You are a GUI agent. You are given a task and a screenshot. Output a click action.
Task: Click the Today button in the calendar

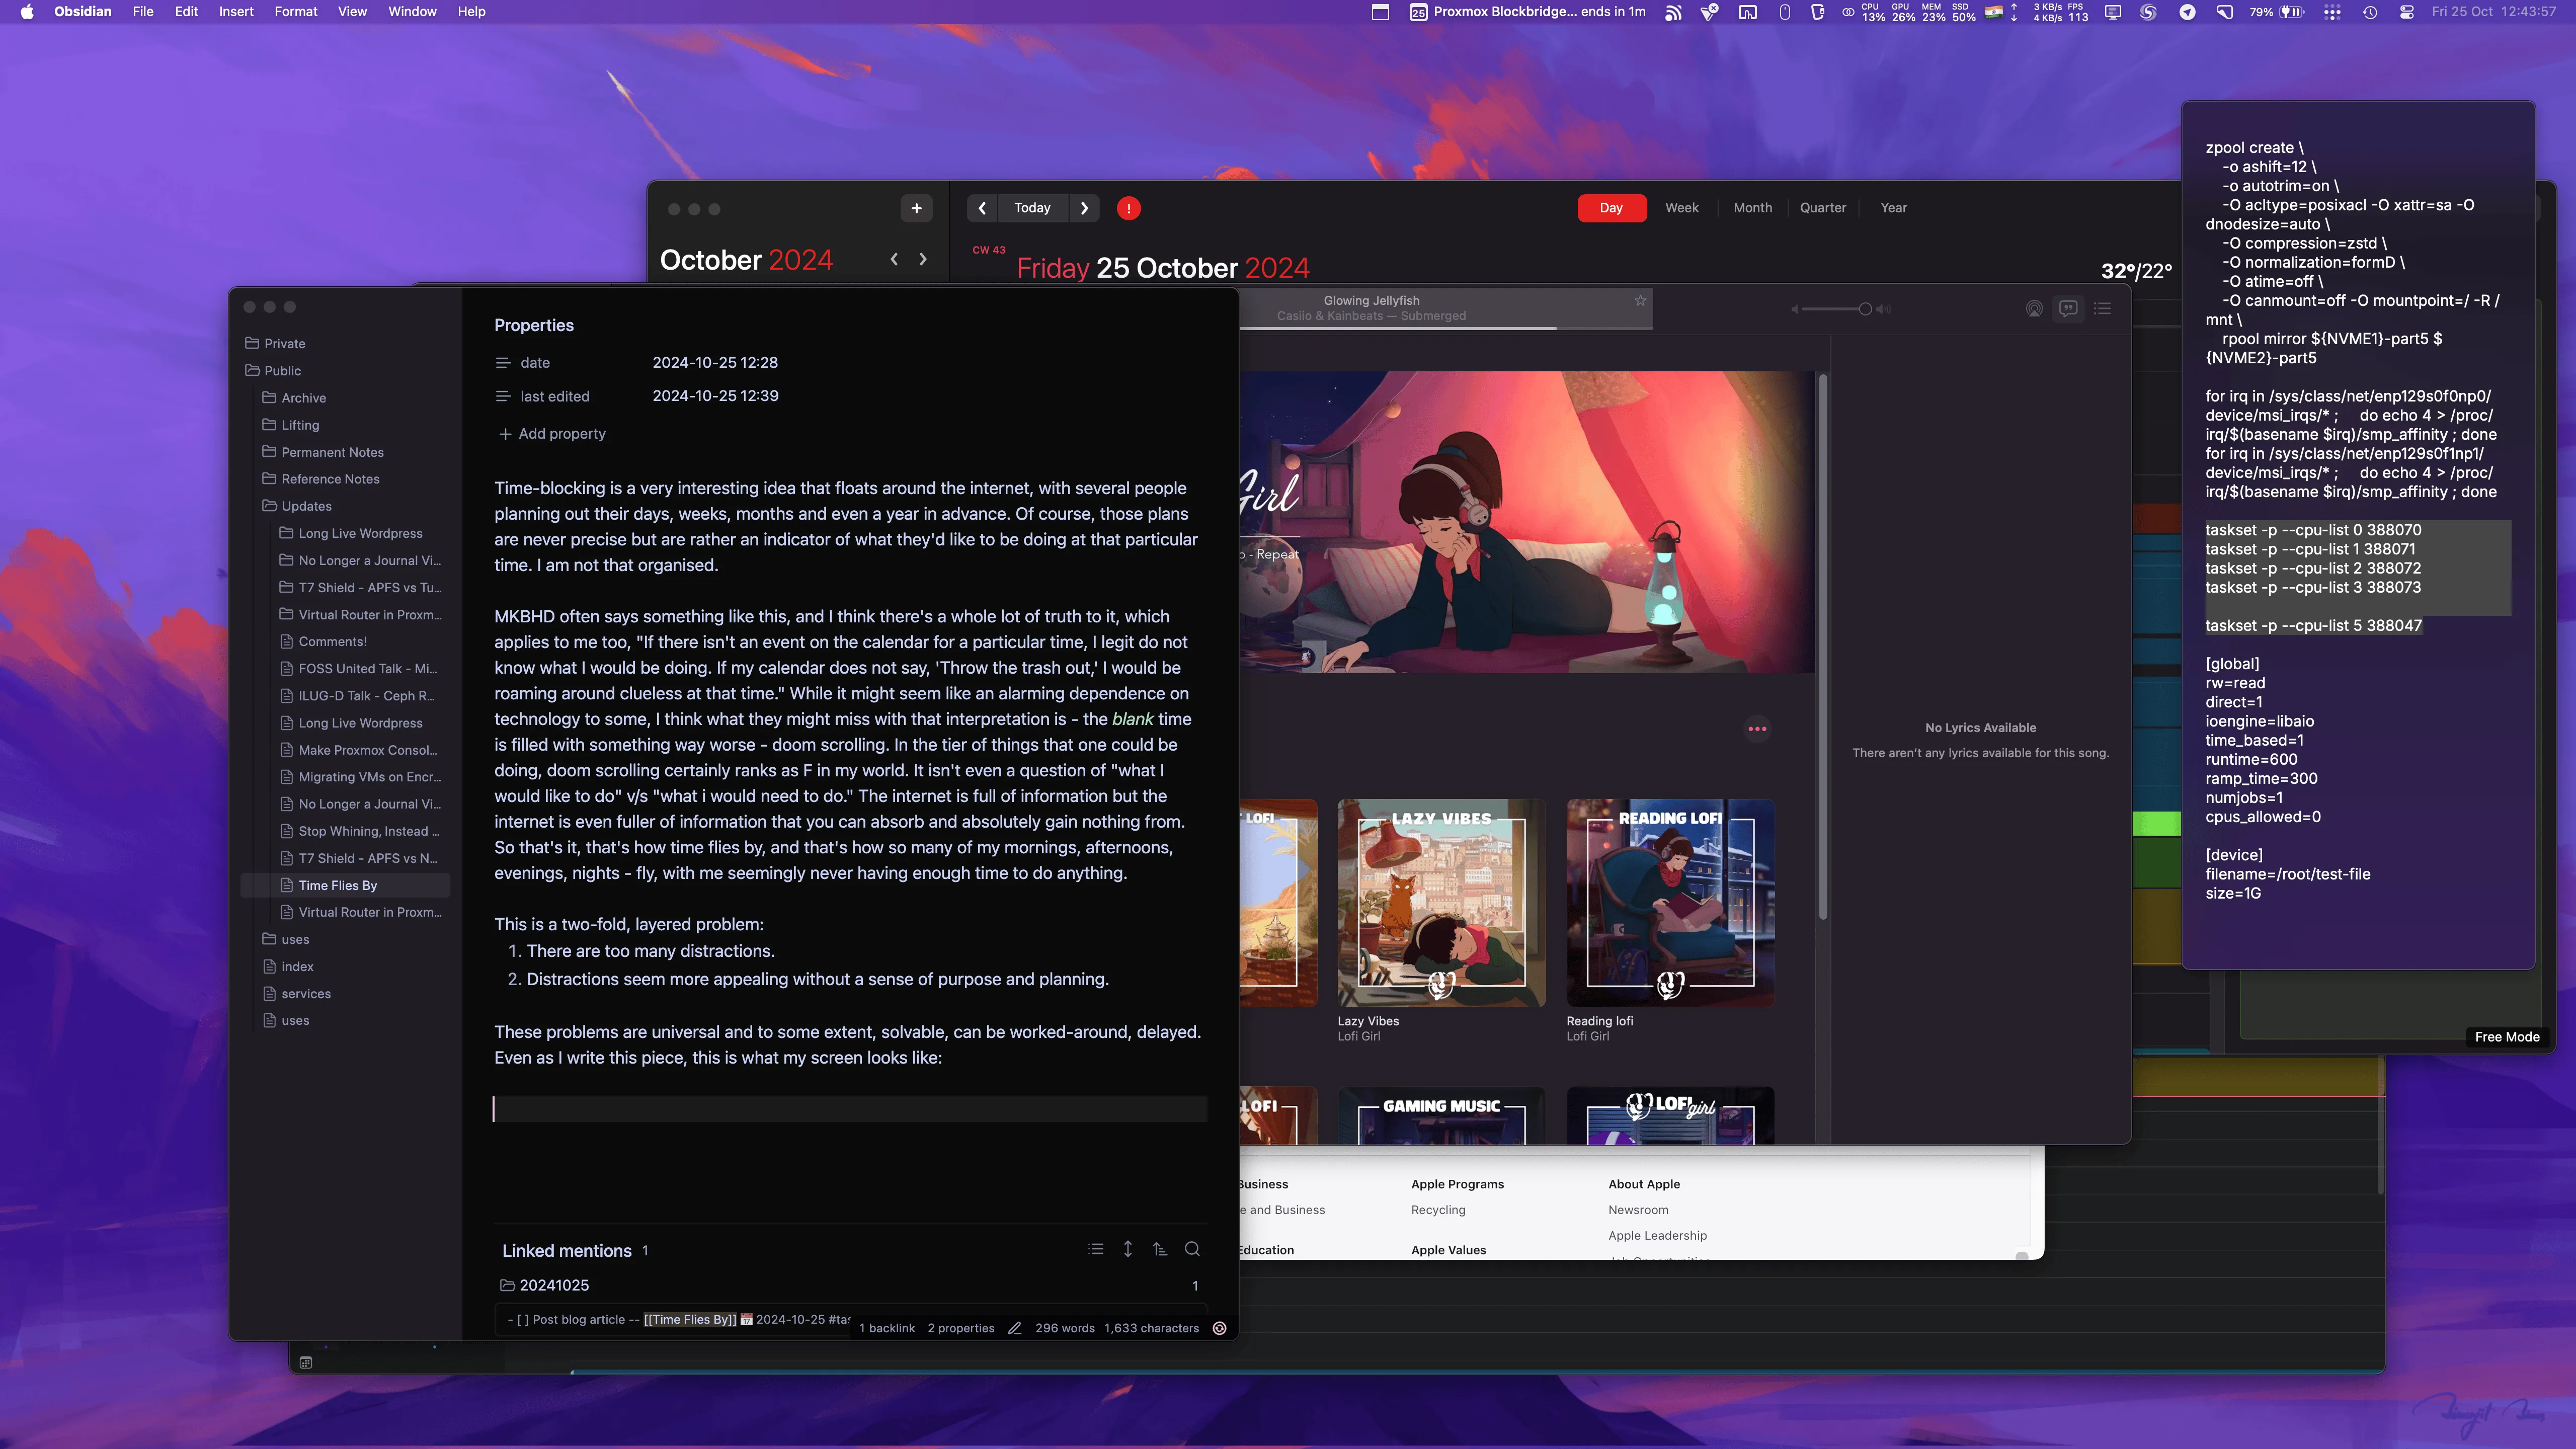(x=1032, y=208)
